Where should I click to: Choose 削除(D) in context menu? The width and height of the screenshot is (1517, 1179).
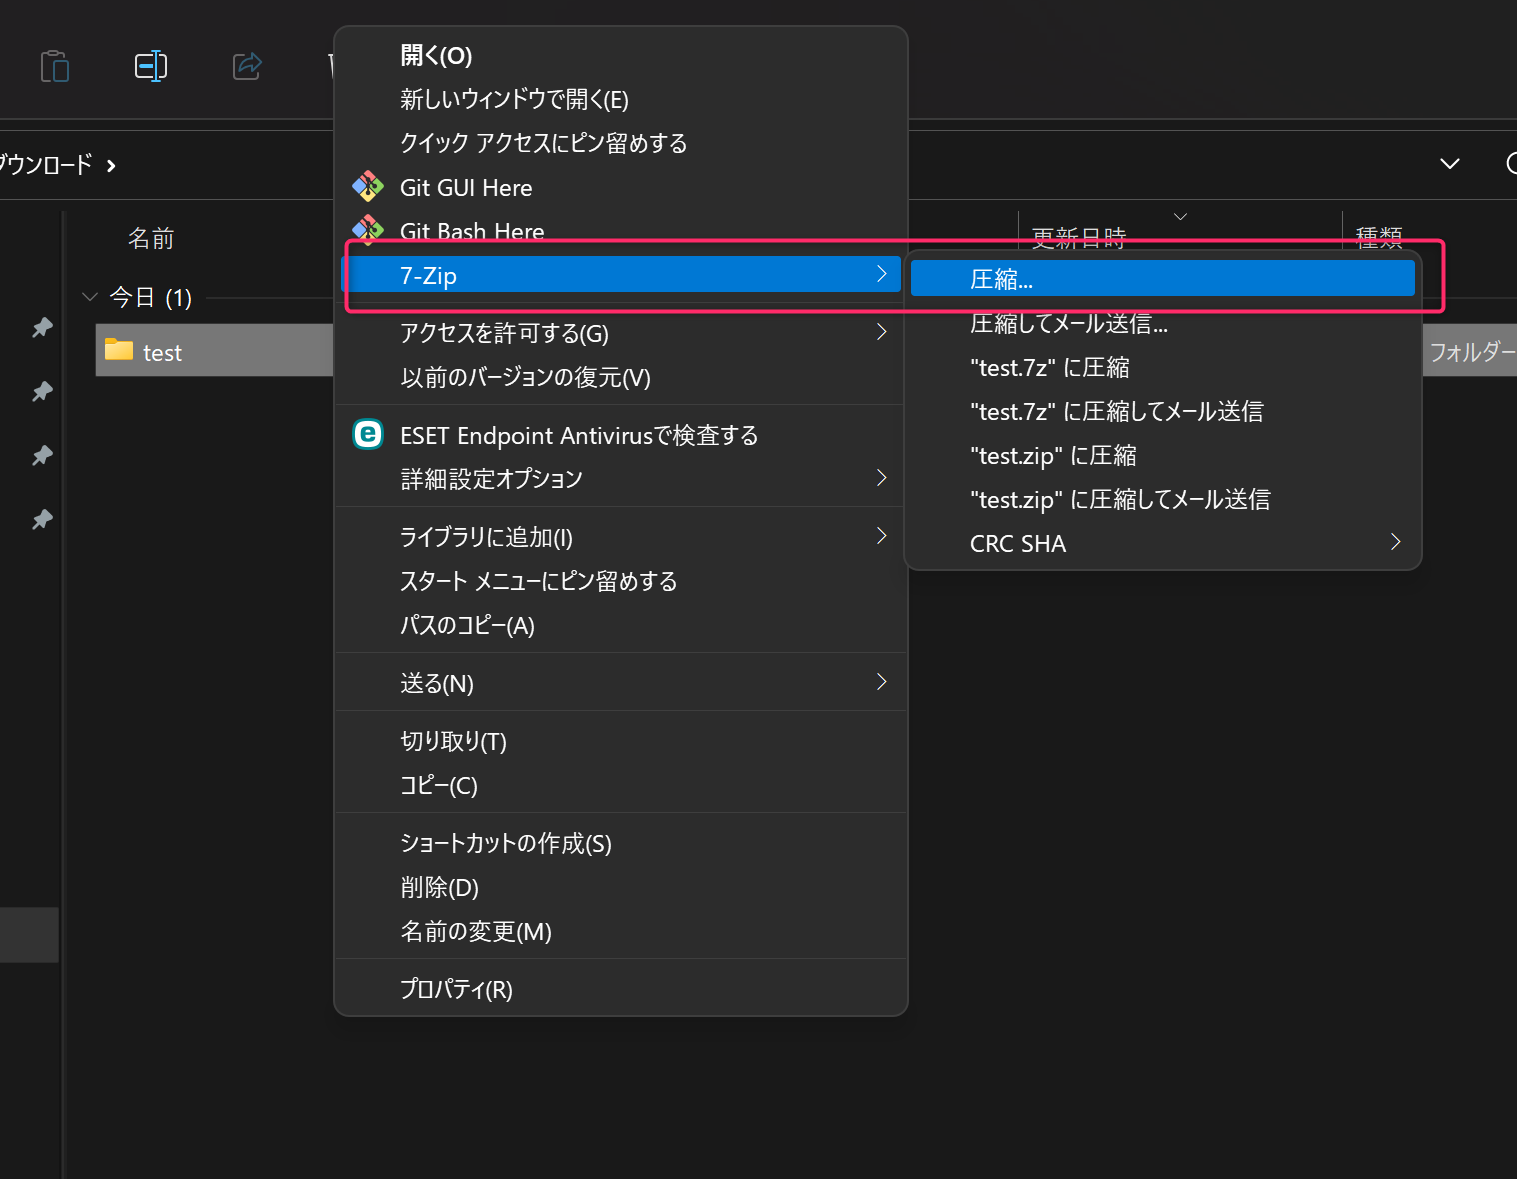tap(439, 887)
